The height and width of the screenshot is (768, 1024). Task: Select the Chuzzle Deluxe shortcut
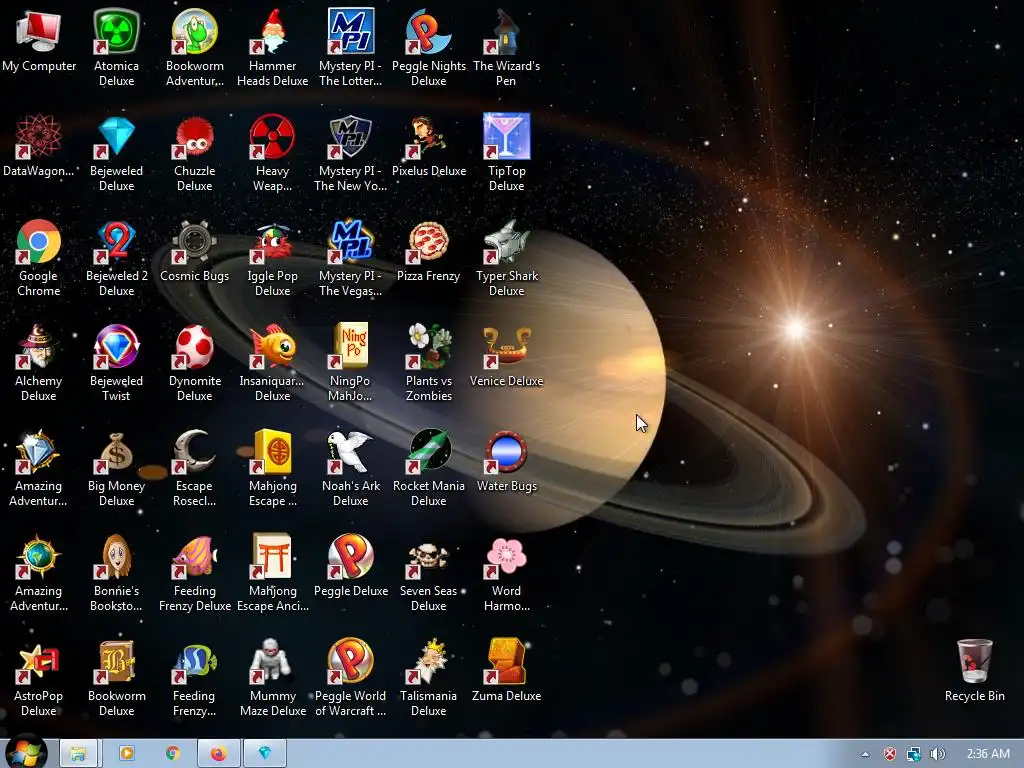(x=195, y=136)
